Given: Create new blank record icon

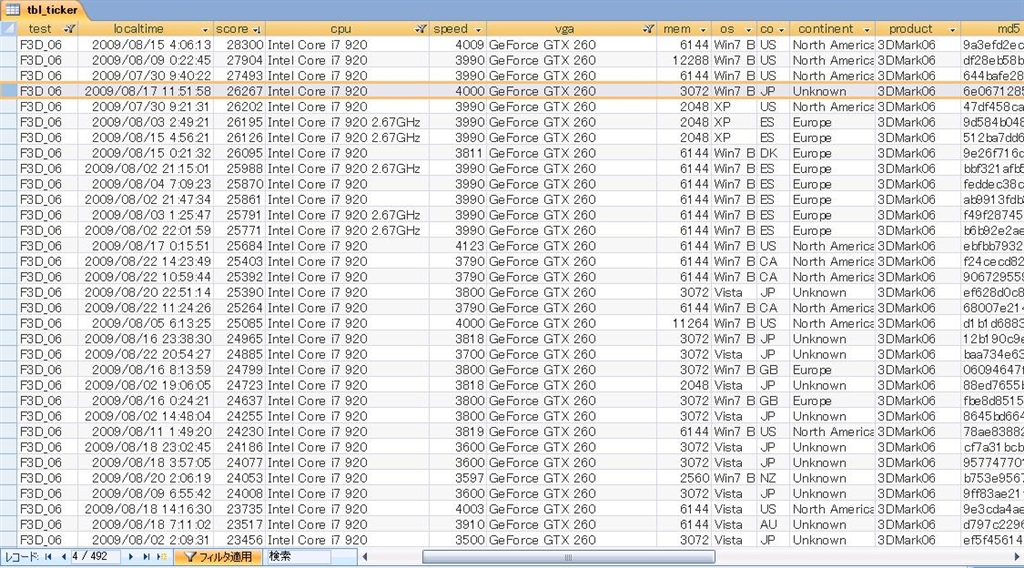Looking at the screenshot, I should coord(162,557).
